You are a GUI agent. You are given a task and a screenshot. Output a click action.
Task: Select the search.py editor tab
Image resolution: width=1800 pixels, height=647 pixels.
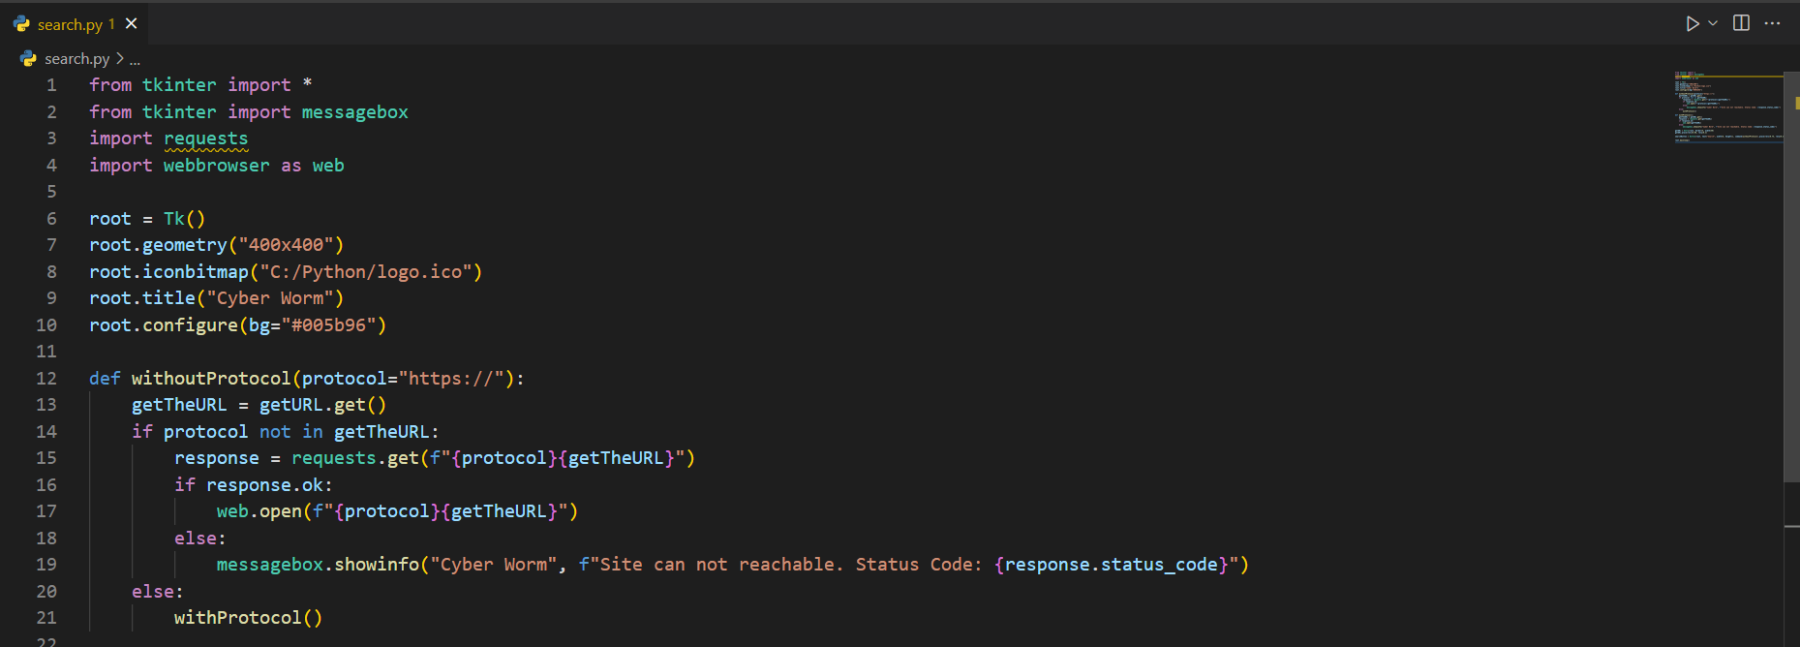[70, 24]
